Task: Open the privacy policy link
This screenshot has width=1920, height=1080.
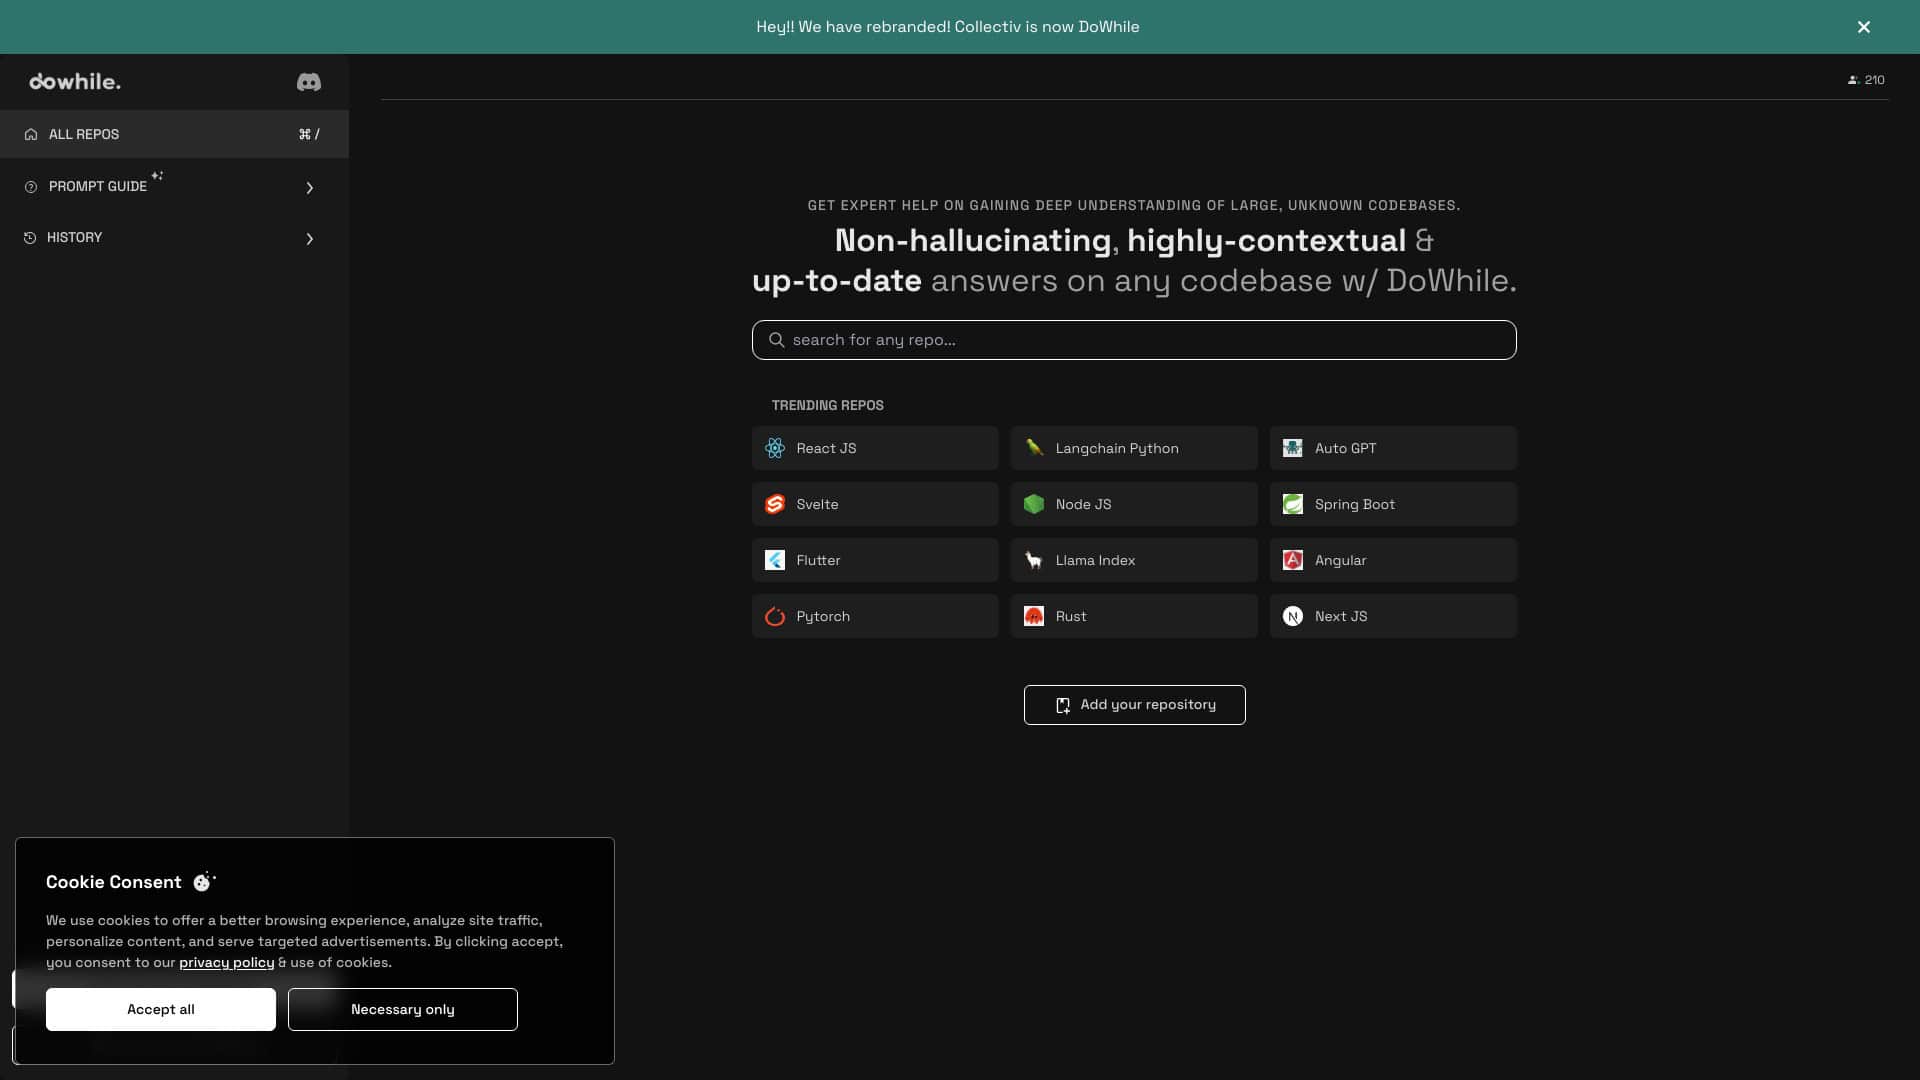Action: (x=226, y=962)
